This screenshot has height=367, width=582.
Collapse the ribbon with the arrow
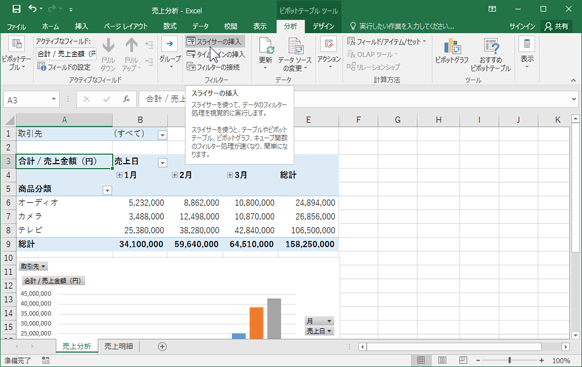click(x=573, y=80)
